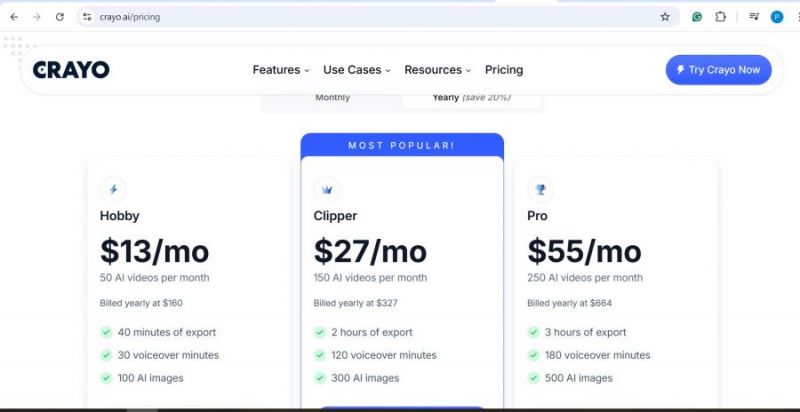The width and height of the screenshot is (800, 412).
Task: Click the checkmark beside 40 minutes of export
Action: click(106, 332)
